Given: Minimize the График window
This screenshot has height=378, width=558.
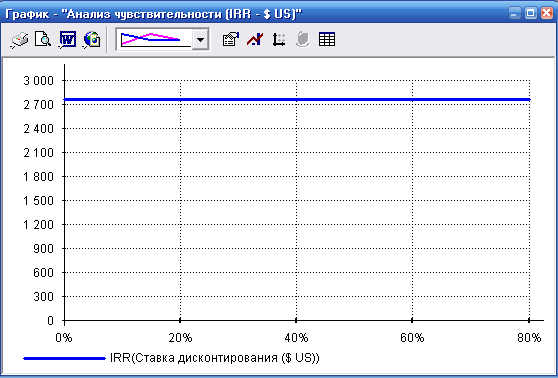Looking at the screenshot, I should (514, 14).
